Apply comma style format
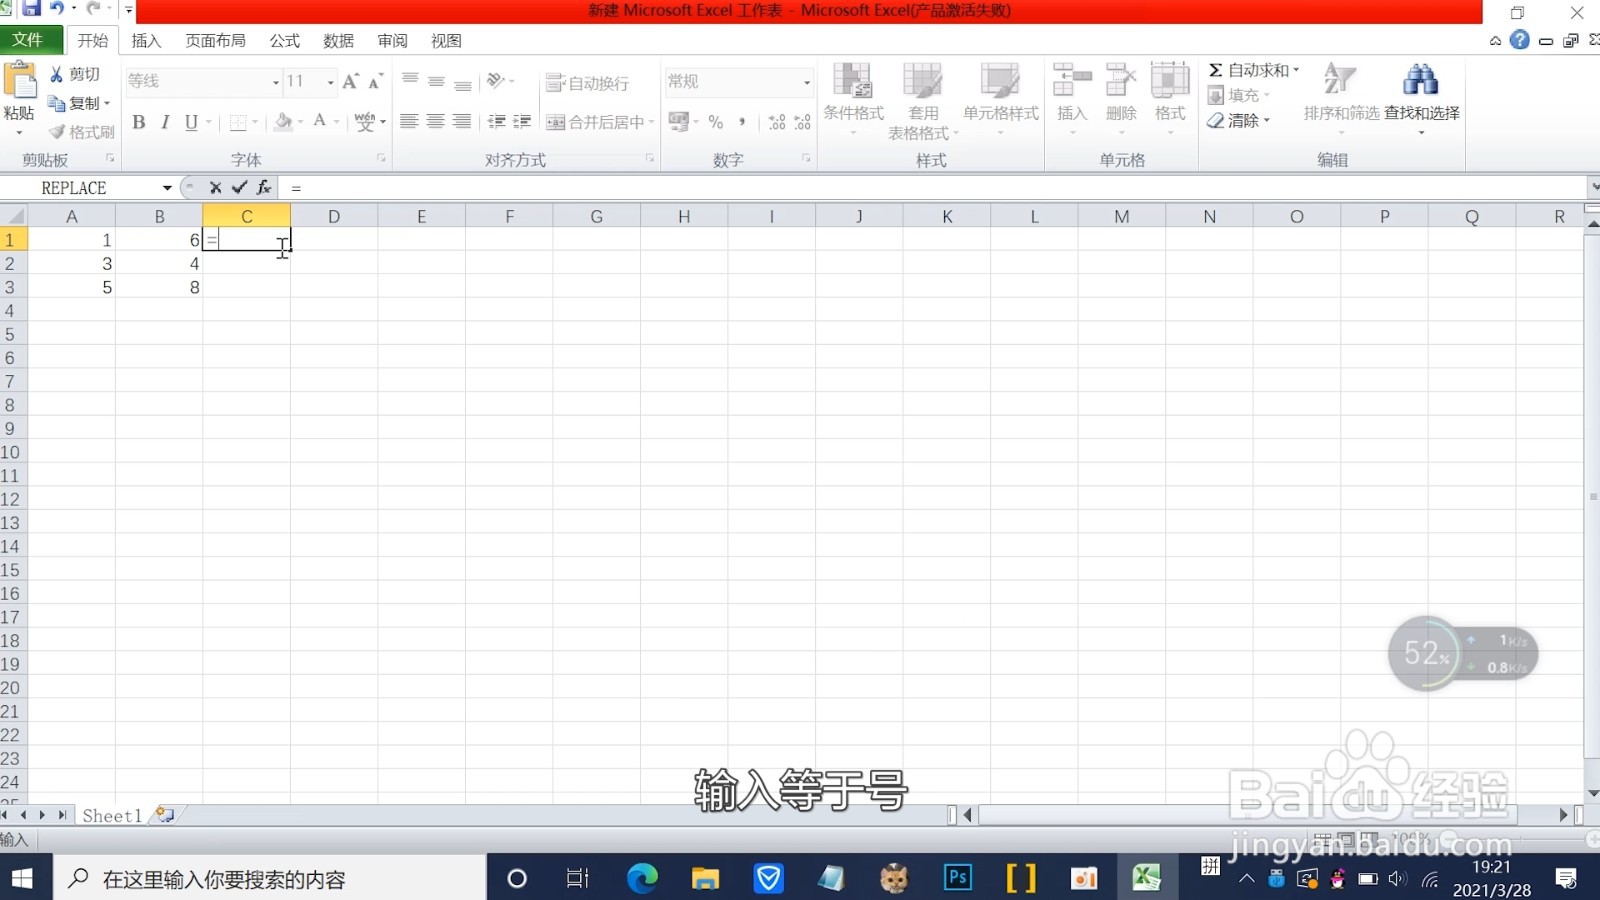Screen dimensions: 1600x900 coord(742,122)
